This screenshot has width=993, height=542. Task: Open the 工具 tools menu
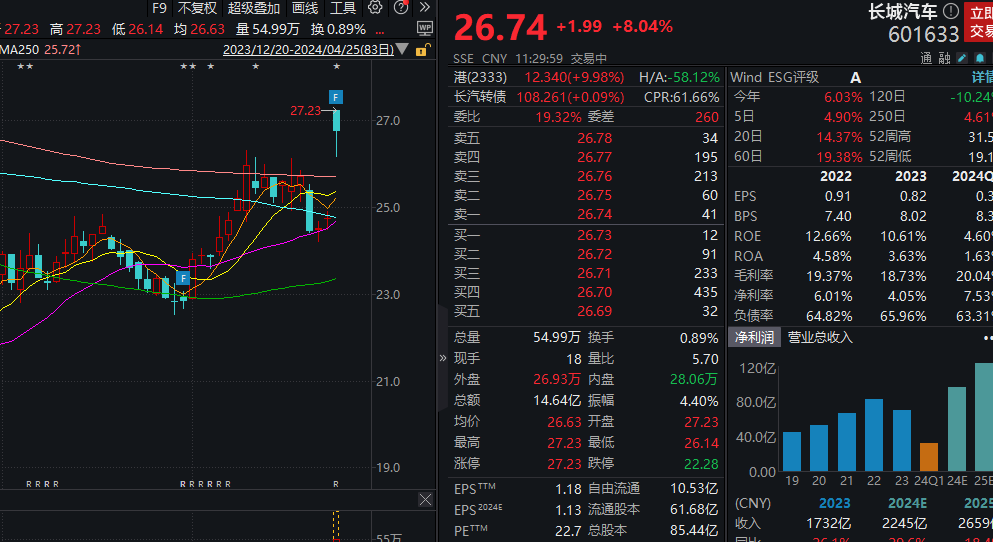(x=343, y=8)
